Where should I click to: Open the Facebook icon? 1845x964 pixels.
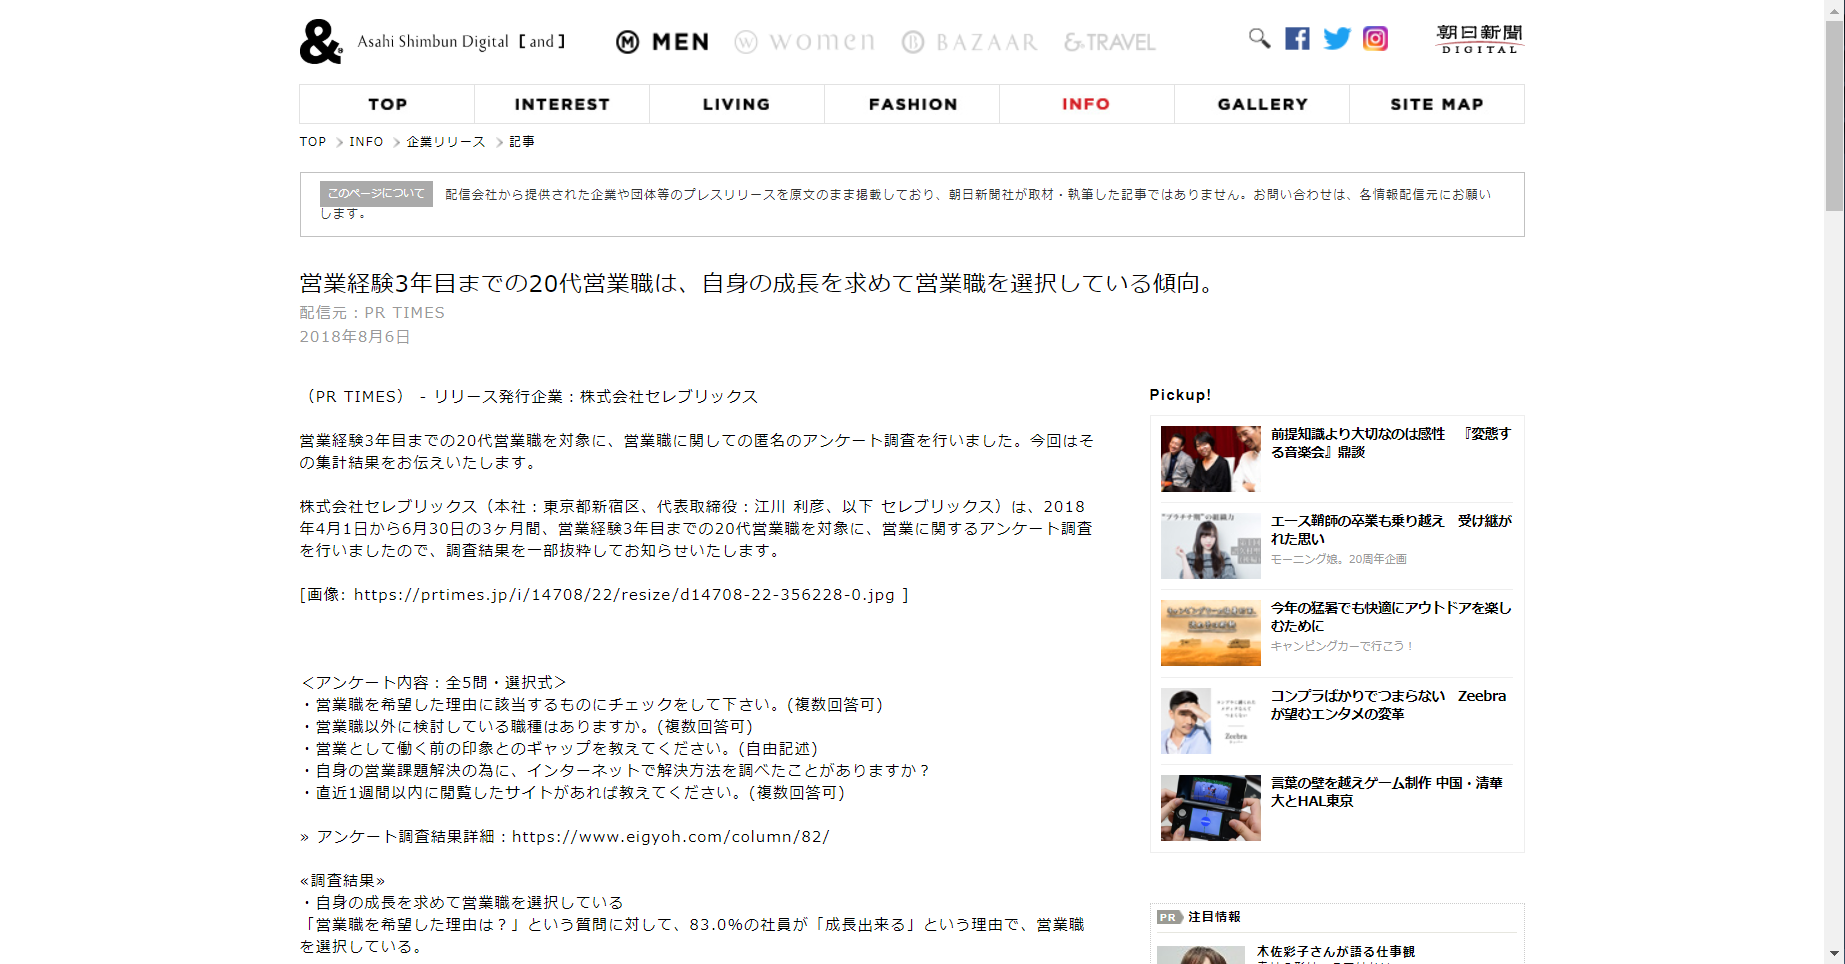click(x=1297, y=39)
